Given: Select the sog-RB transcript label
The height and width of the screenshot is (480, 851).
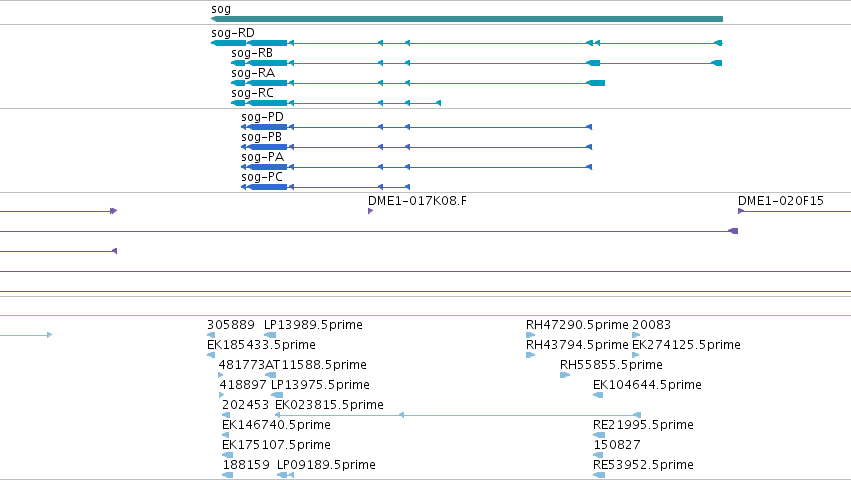Looking at the screenshot, I should pyautogui.click(x=252, y=53).
